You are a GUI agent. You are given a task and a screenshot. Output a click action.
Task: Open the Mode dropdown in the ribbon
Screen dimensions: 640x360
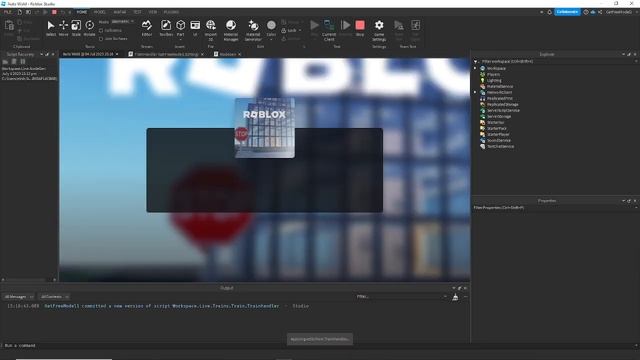122,21
